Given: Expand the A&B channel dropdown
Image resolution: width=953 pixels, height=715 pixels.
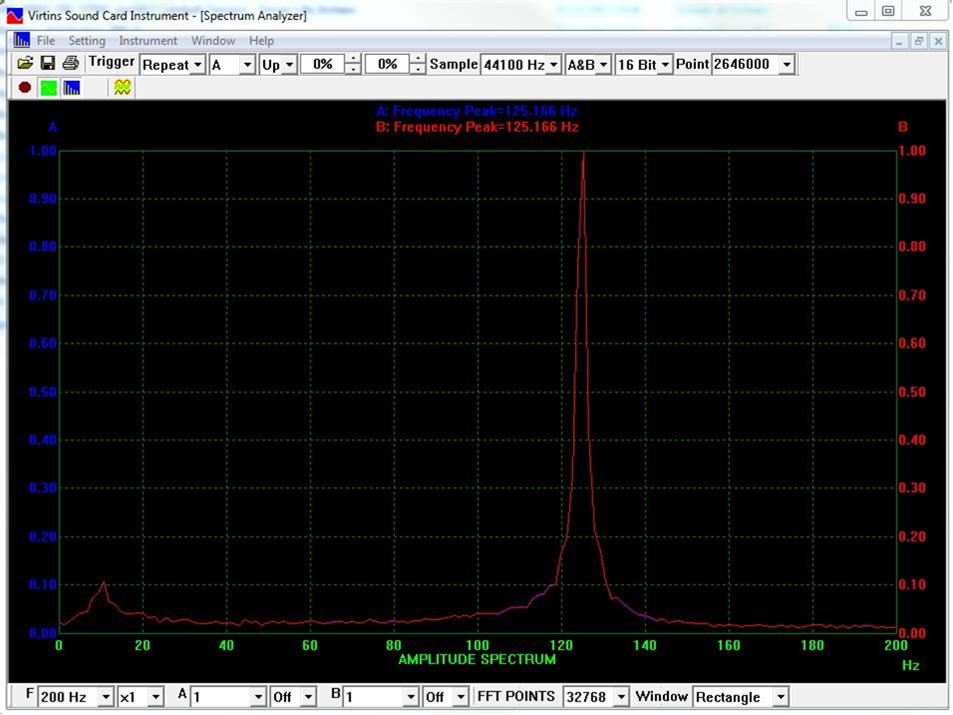Looking at the screenshot, I should [603, 64].
